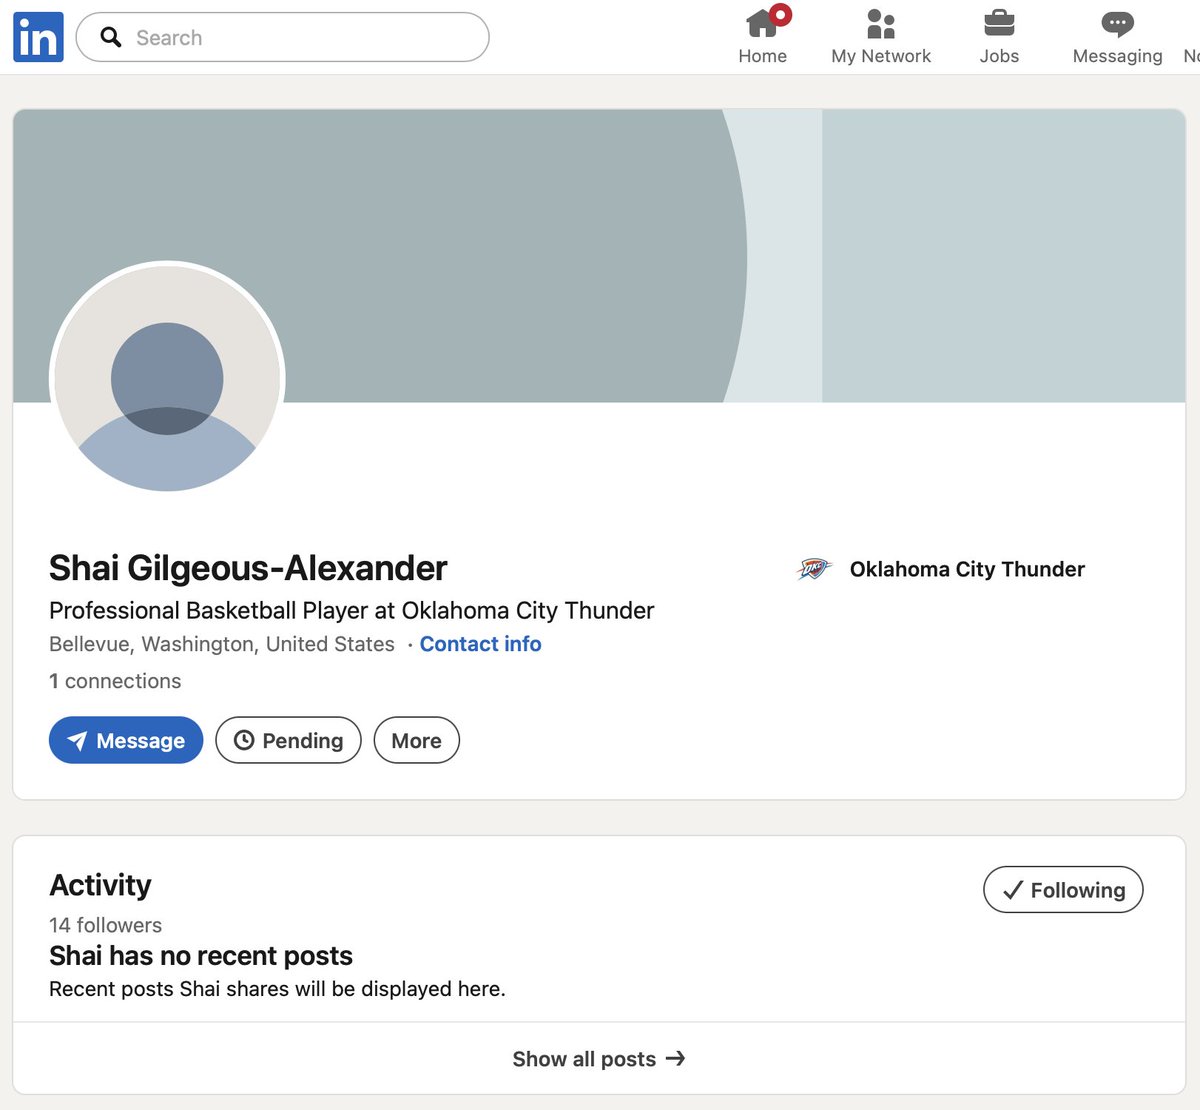The height and width of the screenshot is (1110, 1200).
Task: Click the LinkedIn logo icon
Action: coord(38,37)
